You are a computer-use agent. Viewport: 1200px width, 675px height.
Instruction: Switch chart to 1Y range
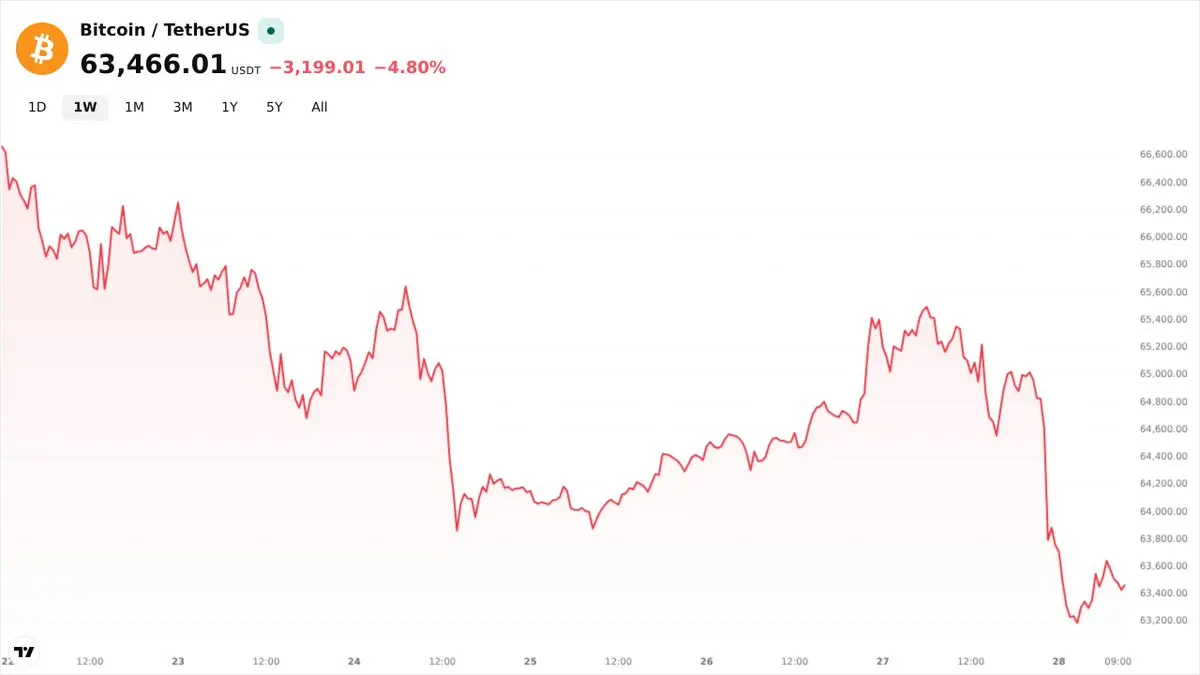click(x=230, y=107)
